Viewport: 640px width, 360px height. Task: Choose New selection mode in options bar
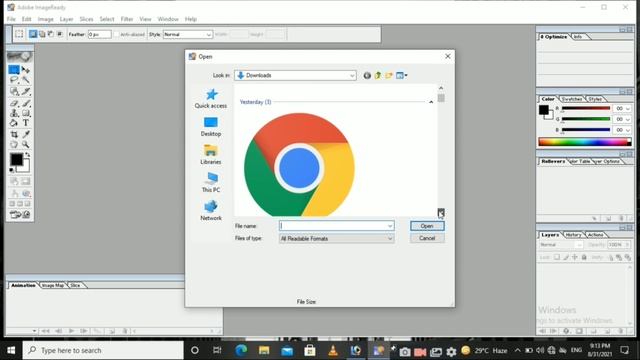click(33, 34)
